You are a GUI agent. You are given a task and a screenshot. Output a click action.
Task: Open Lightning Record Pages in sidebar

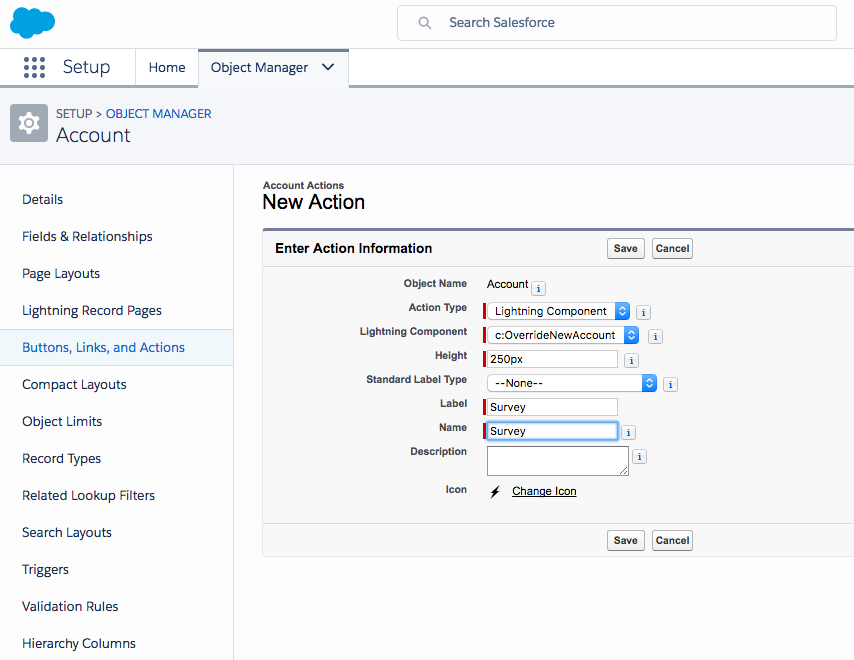point(92,310)
